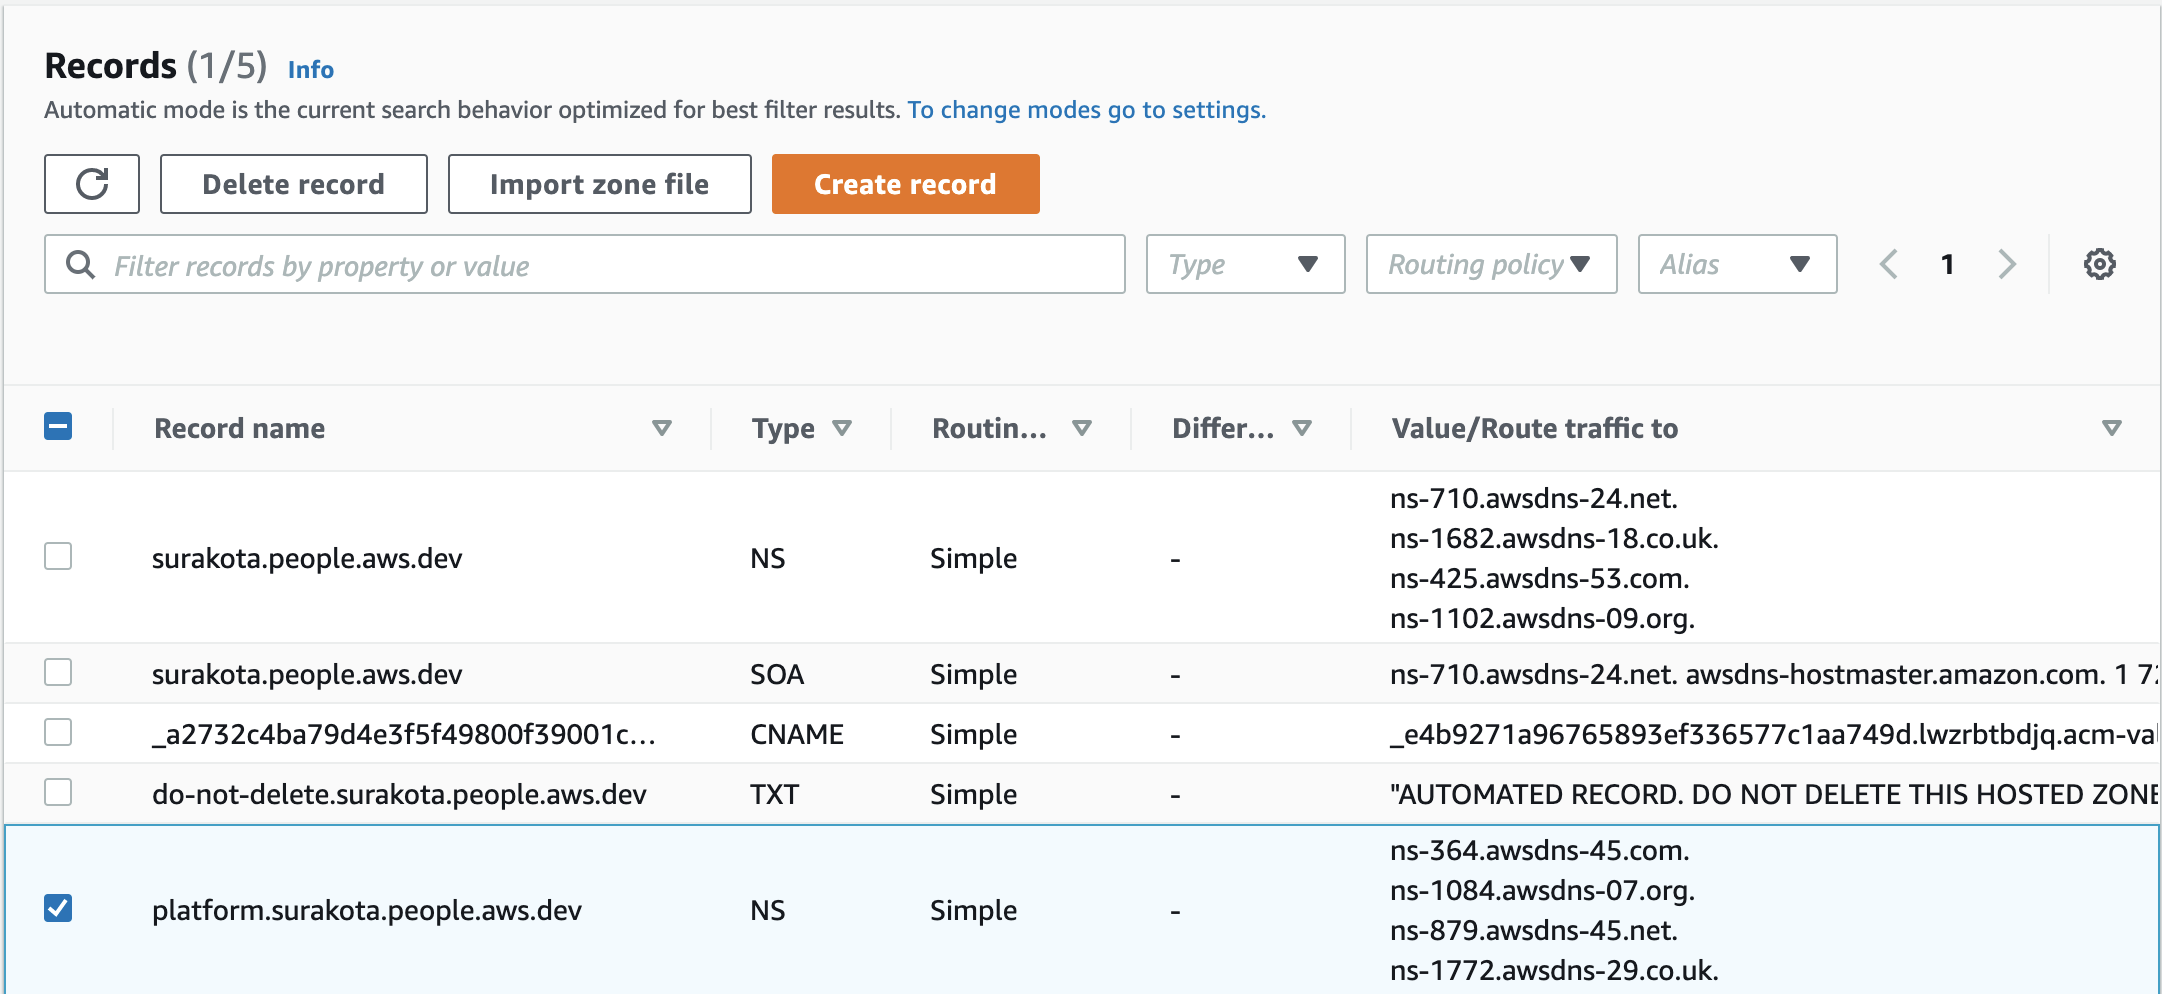Sort by Type column arrow
Screen dimensions: 2162x994
(x=842, y=428)
